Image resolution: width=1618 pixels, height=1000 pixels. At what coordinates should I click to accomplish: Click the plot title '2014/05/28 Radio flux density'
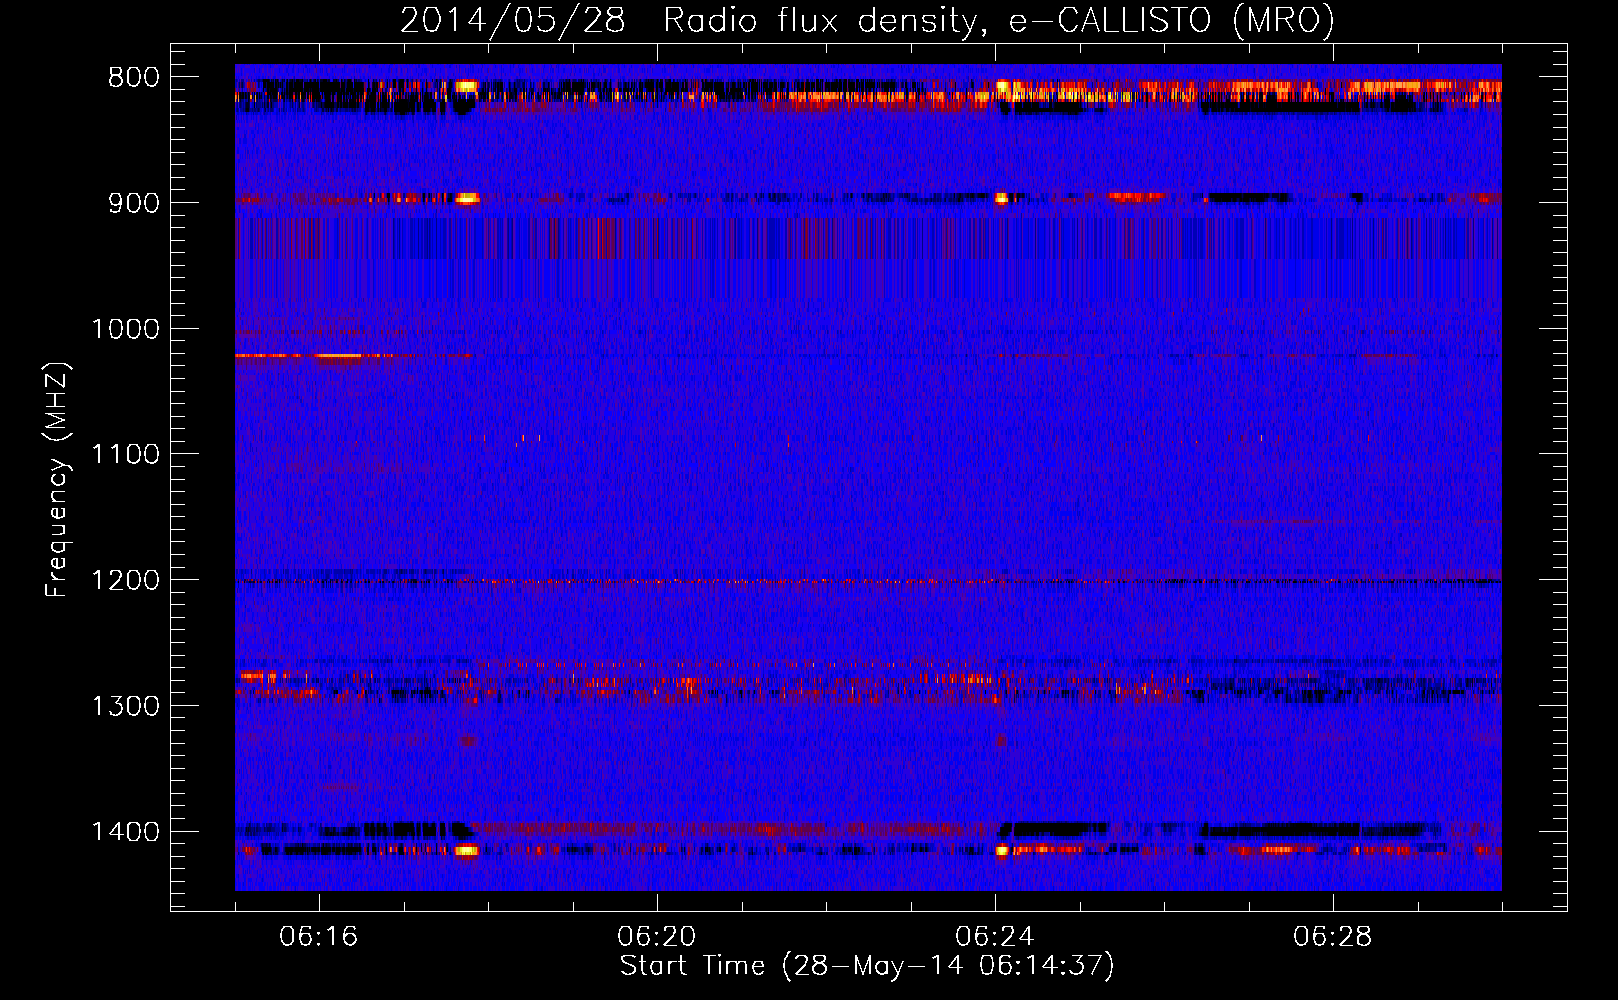pyautogui.click(x=867, y=20)
